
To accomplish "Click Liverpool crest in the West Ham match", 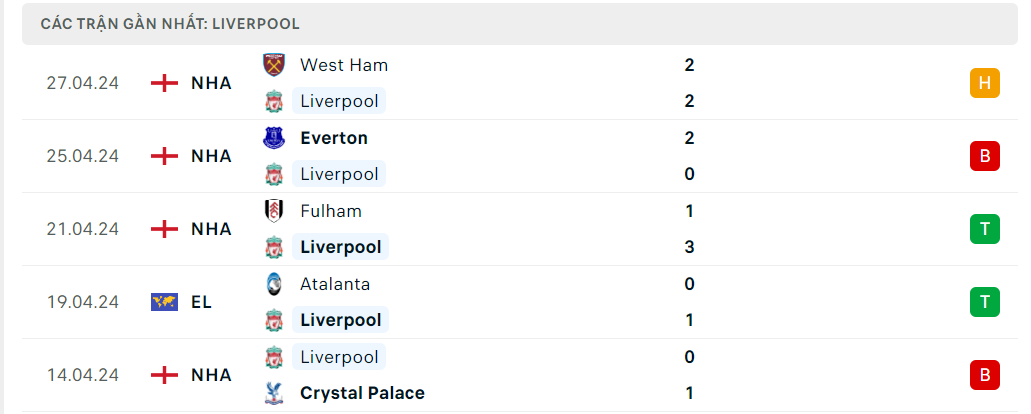I will click(273, 101).
